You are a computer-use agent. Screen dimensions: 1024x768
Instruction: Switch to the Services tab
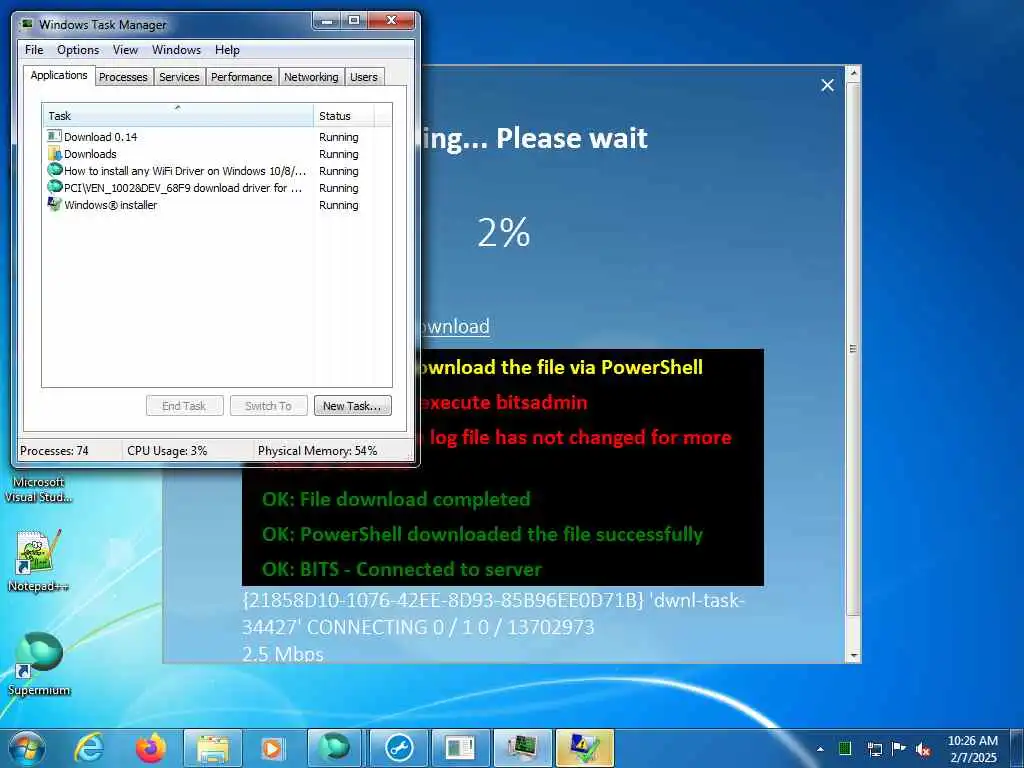click(180, 77)
